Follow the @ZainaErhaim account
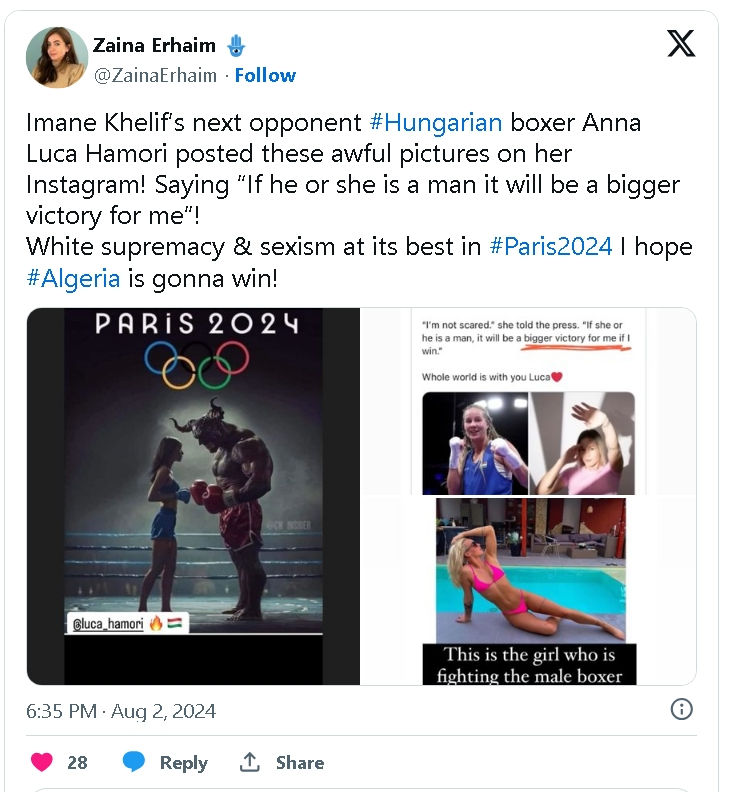The image size is (748, 792). [x=265, y=75]
